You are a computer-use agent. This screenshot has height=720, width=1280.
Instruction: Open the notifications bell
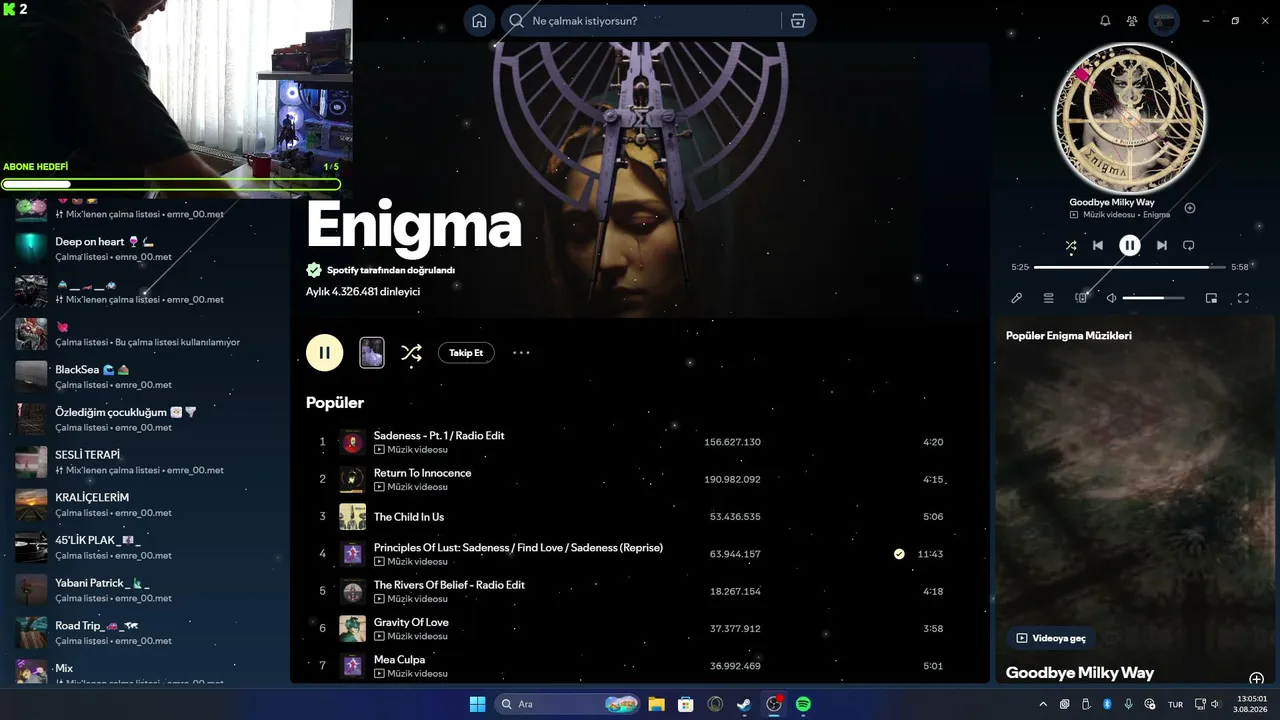point(1105,21)
